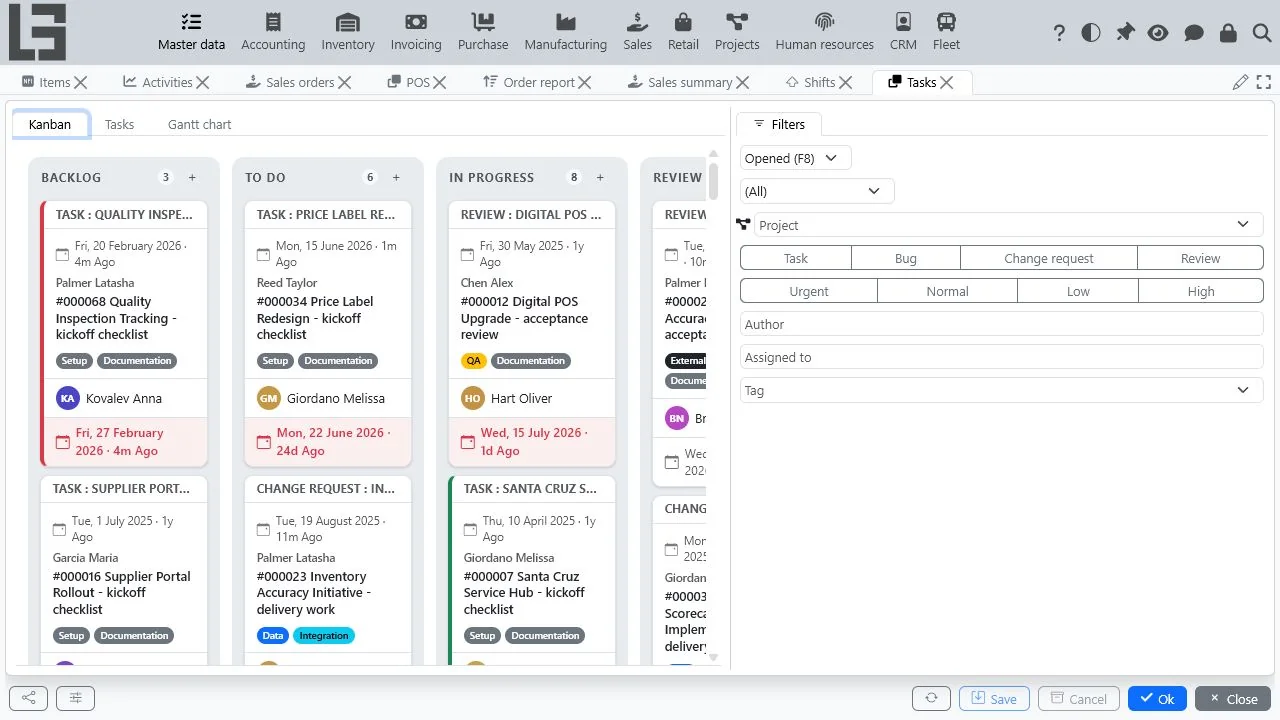Click the Save button
Screen dimensions: 1280x720
pyautogui.click(x=994, y=698)
